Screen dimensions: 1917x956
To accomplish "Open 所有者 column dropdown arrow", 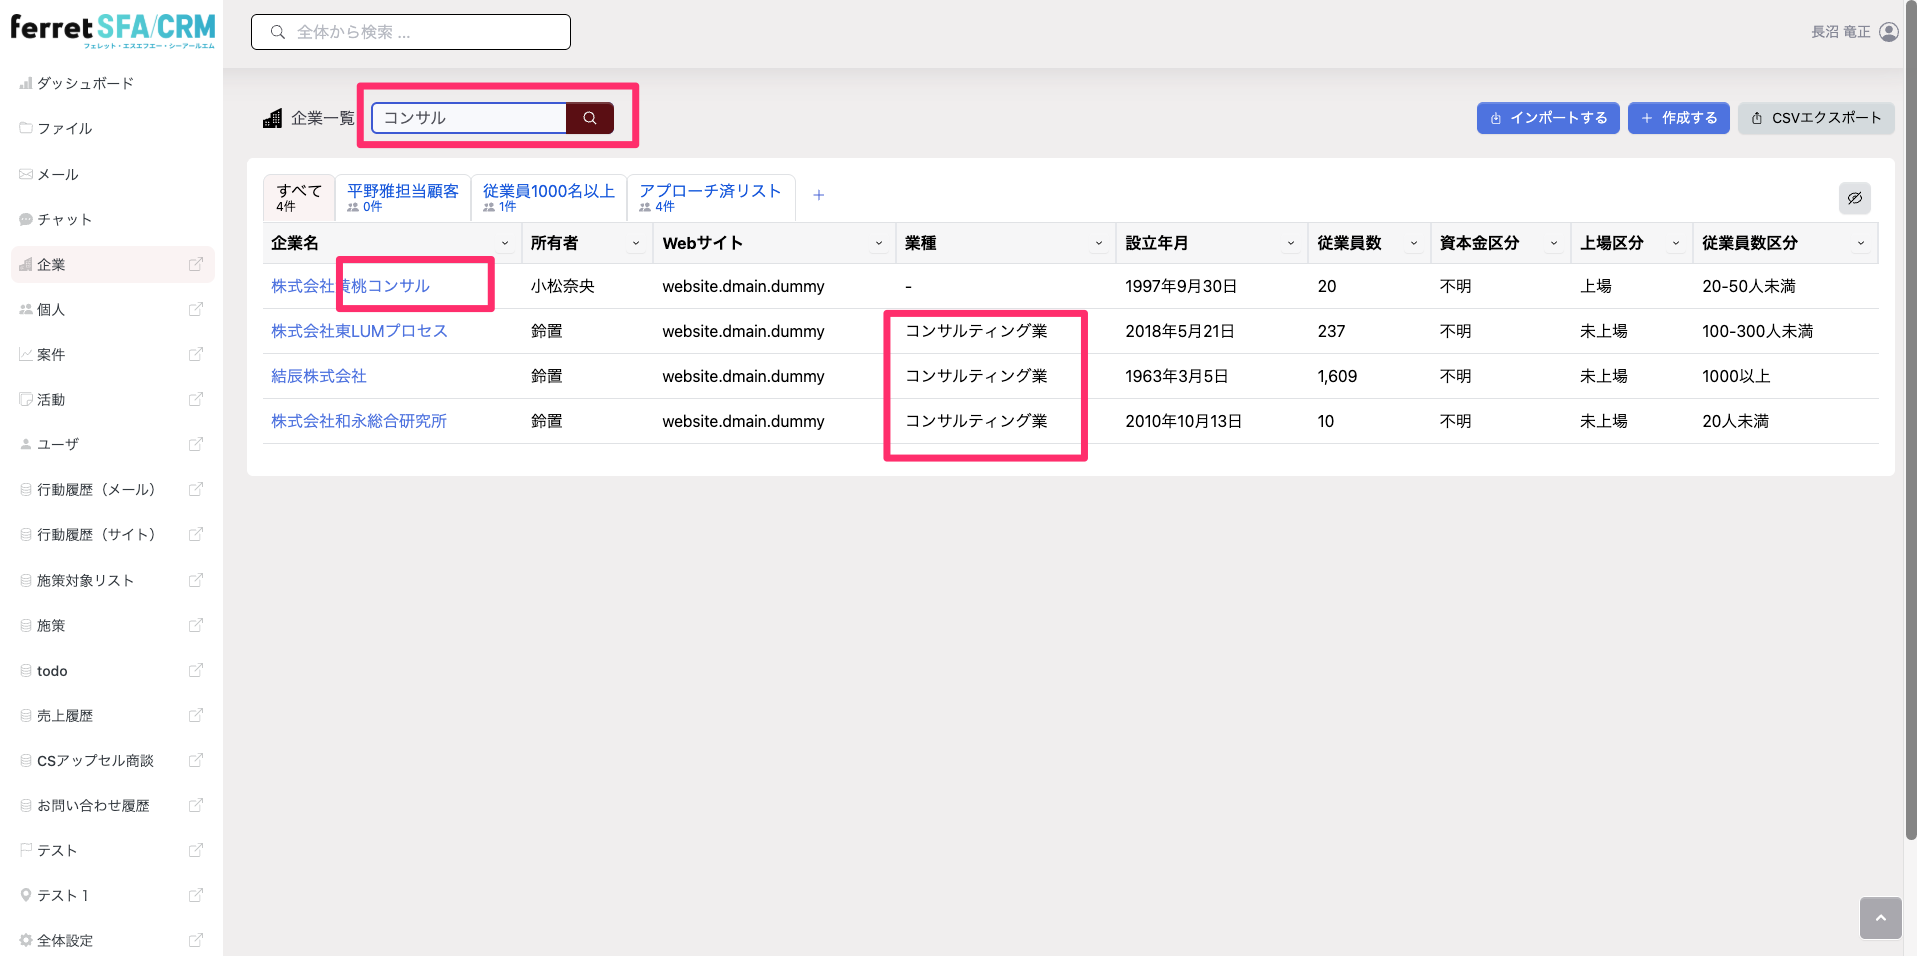I will 636,243.
